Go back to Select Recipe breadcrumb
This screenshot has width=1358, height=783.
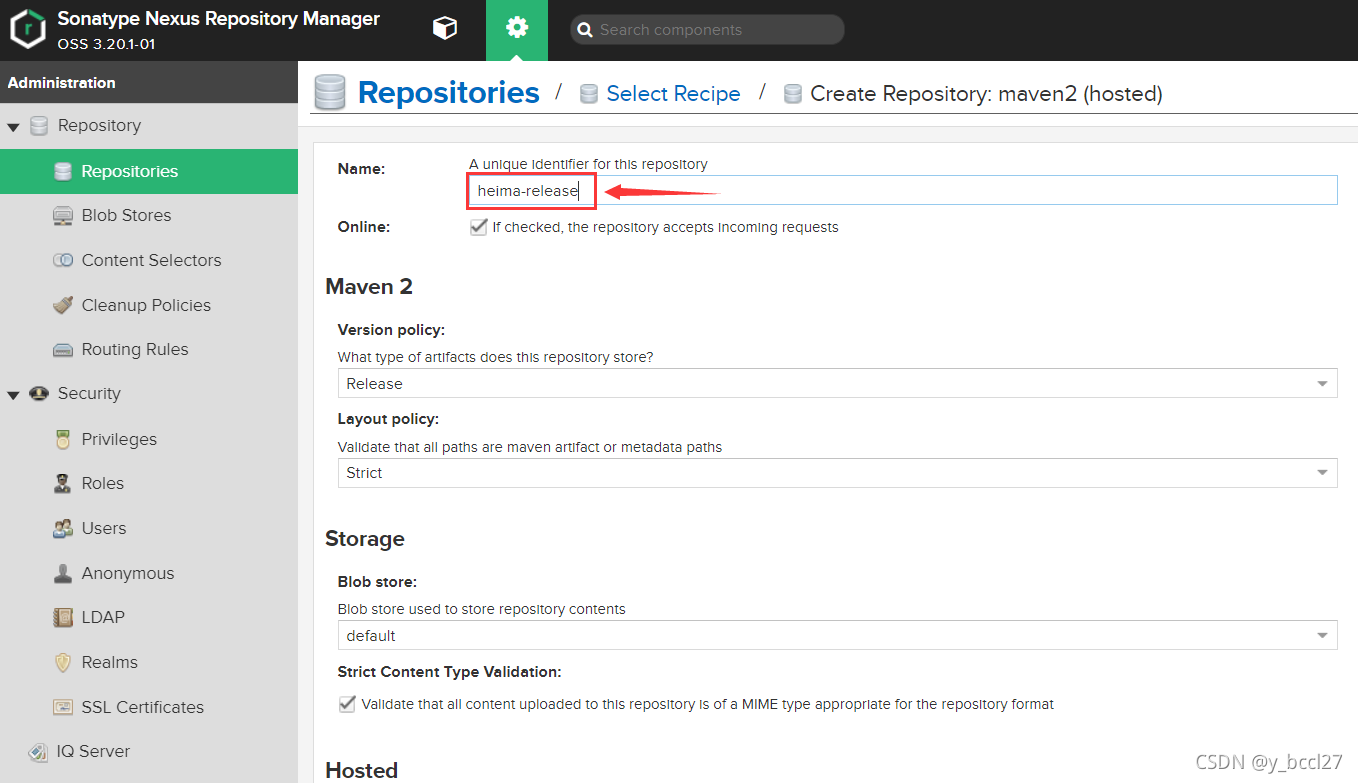pos(674,94)
